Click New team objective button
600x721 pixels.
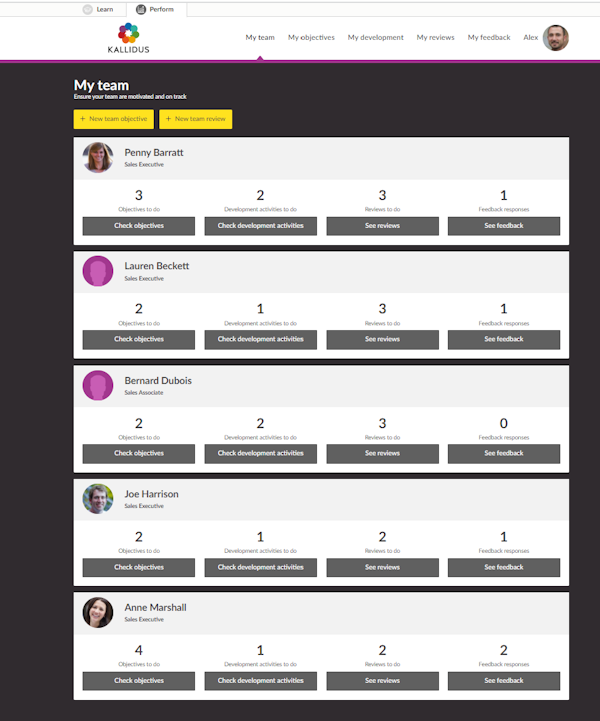coord(113,119)
